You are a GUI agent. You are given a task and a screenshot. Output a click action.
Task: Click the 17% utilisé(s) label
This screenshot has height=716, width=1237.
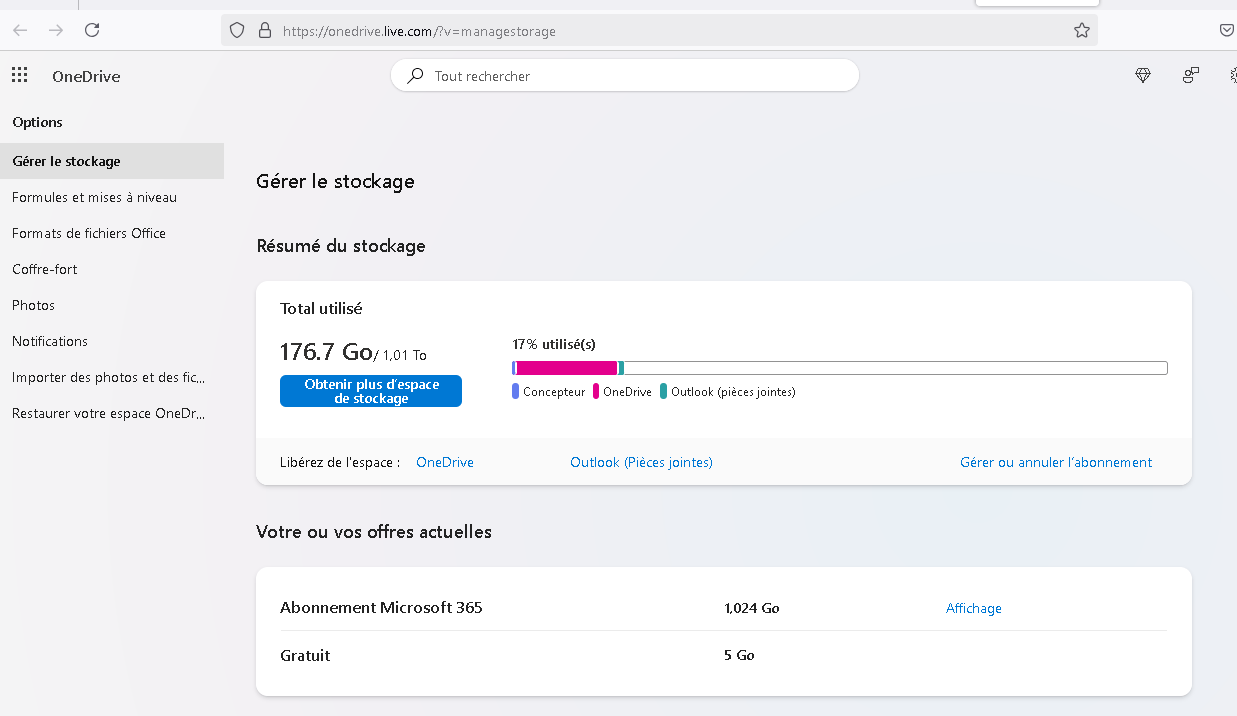click(x=554, y=344)
